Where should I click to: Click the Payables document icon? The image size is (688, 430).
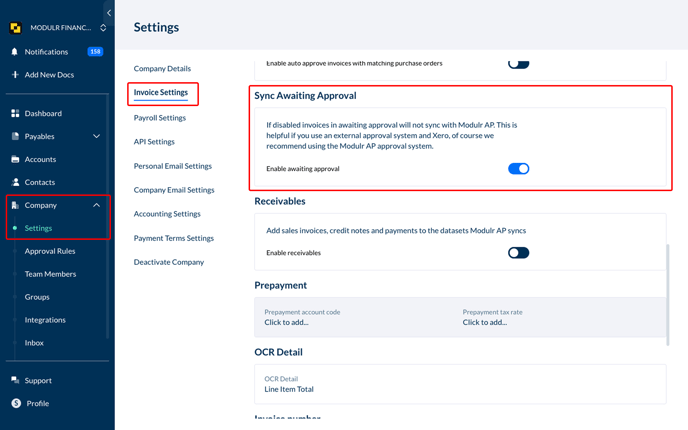click(x=15, y=136)
